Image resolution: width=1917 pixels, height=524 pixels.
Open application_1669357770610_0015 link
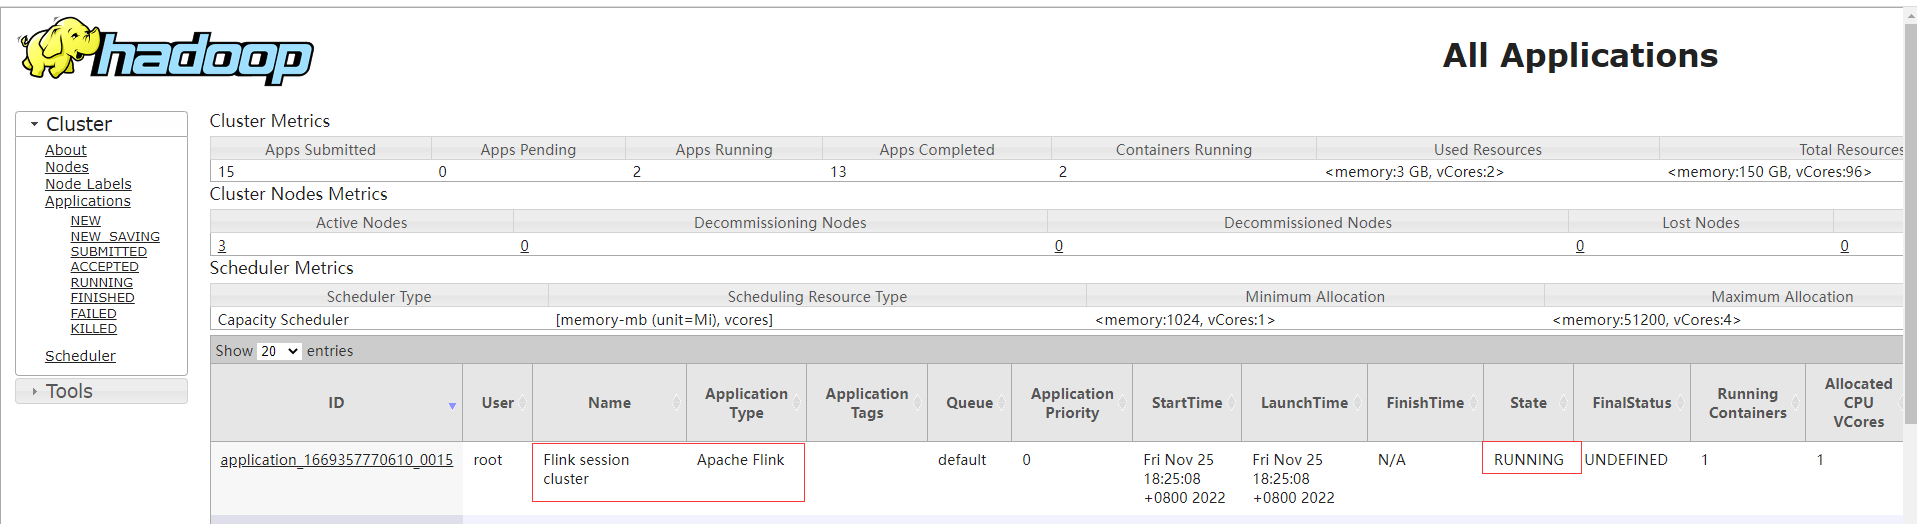pos(336,460)
